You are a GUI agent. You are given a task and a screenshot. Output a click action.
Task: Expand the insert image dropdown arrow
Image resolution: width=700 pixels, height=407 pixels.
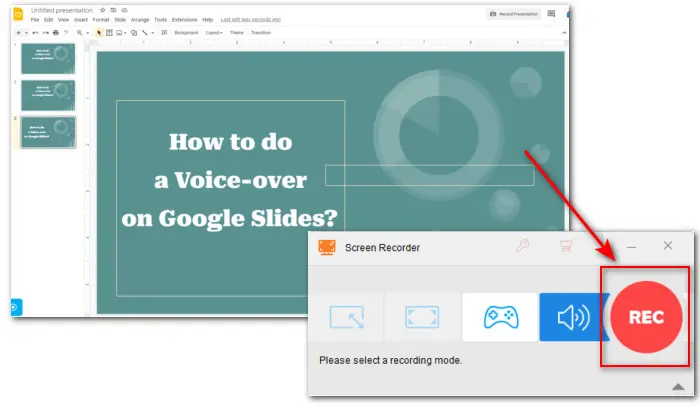[x=125, y=33]
